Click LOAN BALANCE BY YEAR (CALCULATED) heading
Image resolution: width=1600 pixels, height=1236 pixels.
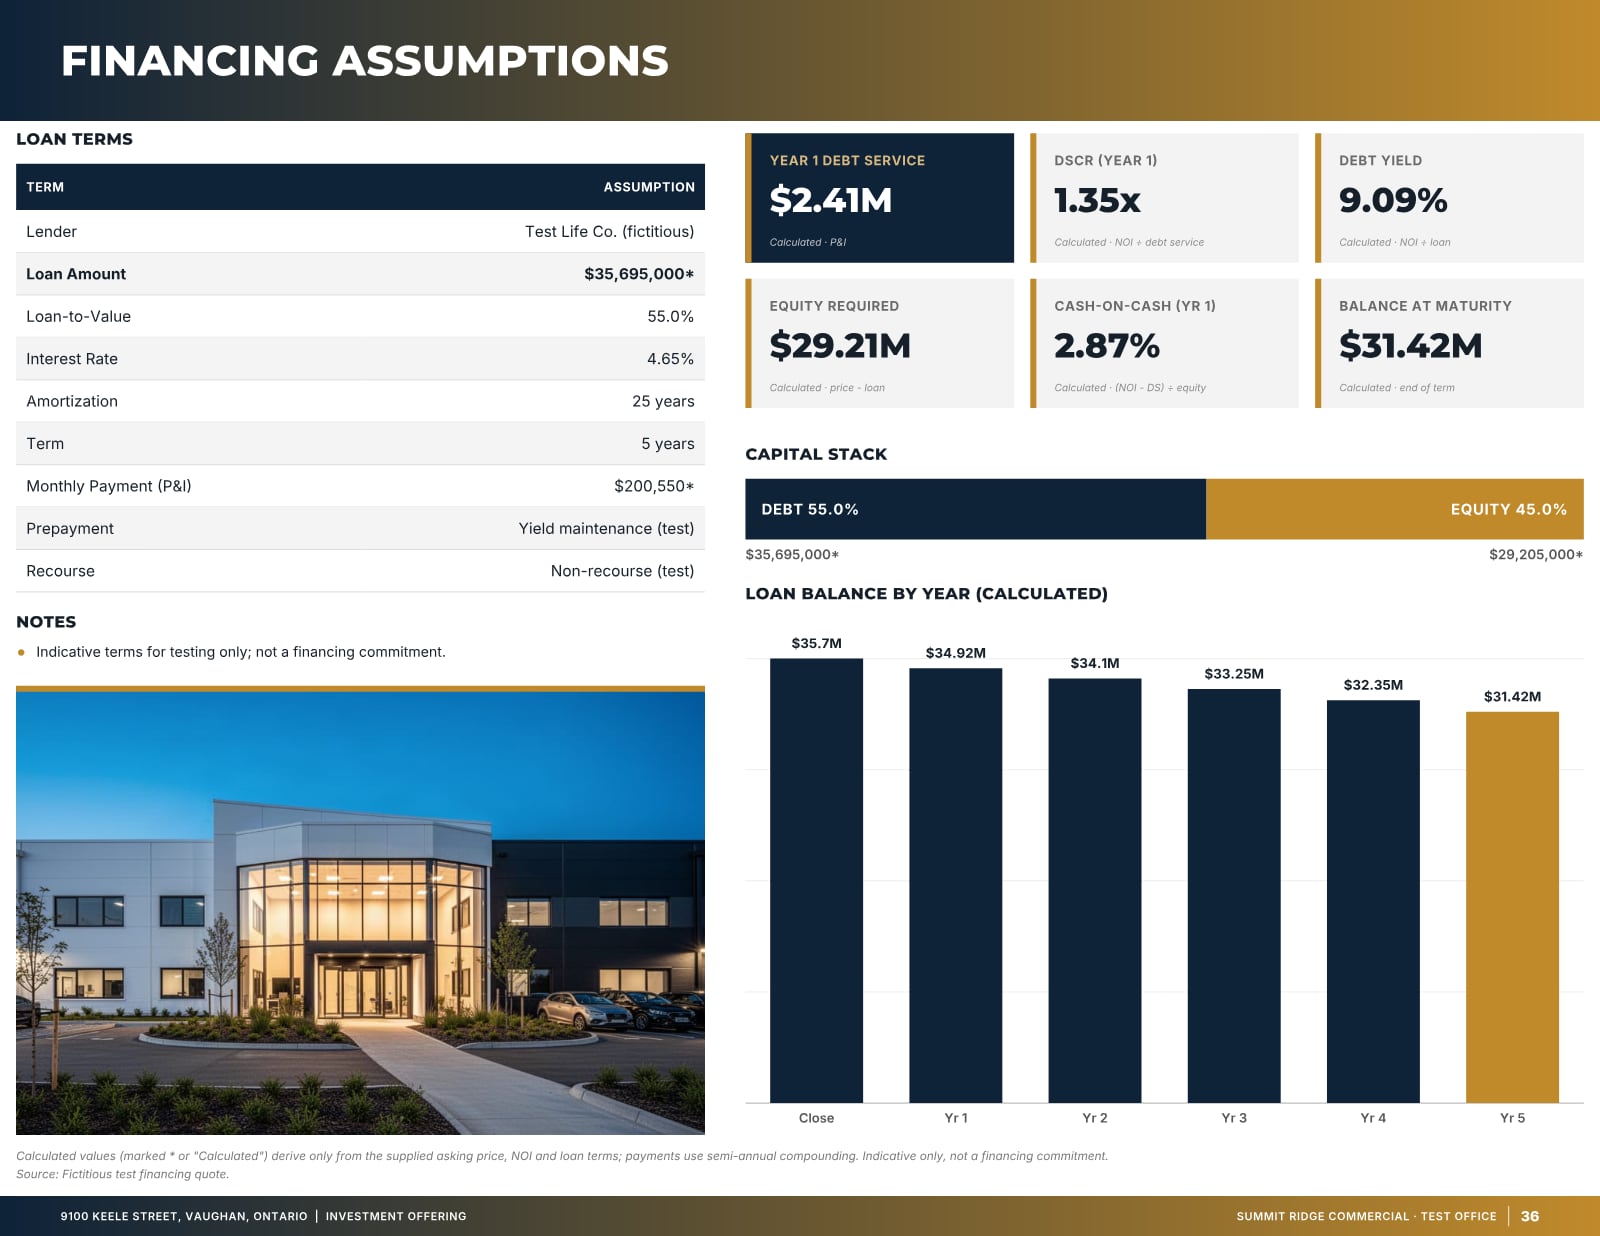coord(926,593)
